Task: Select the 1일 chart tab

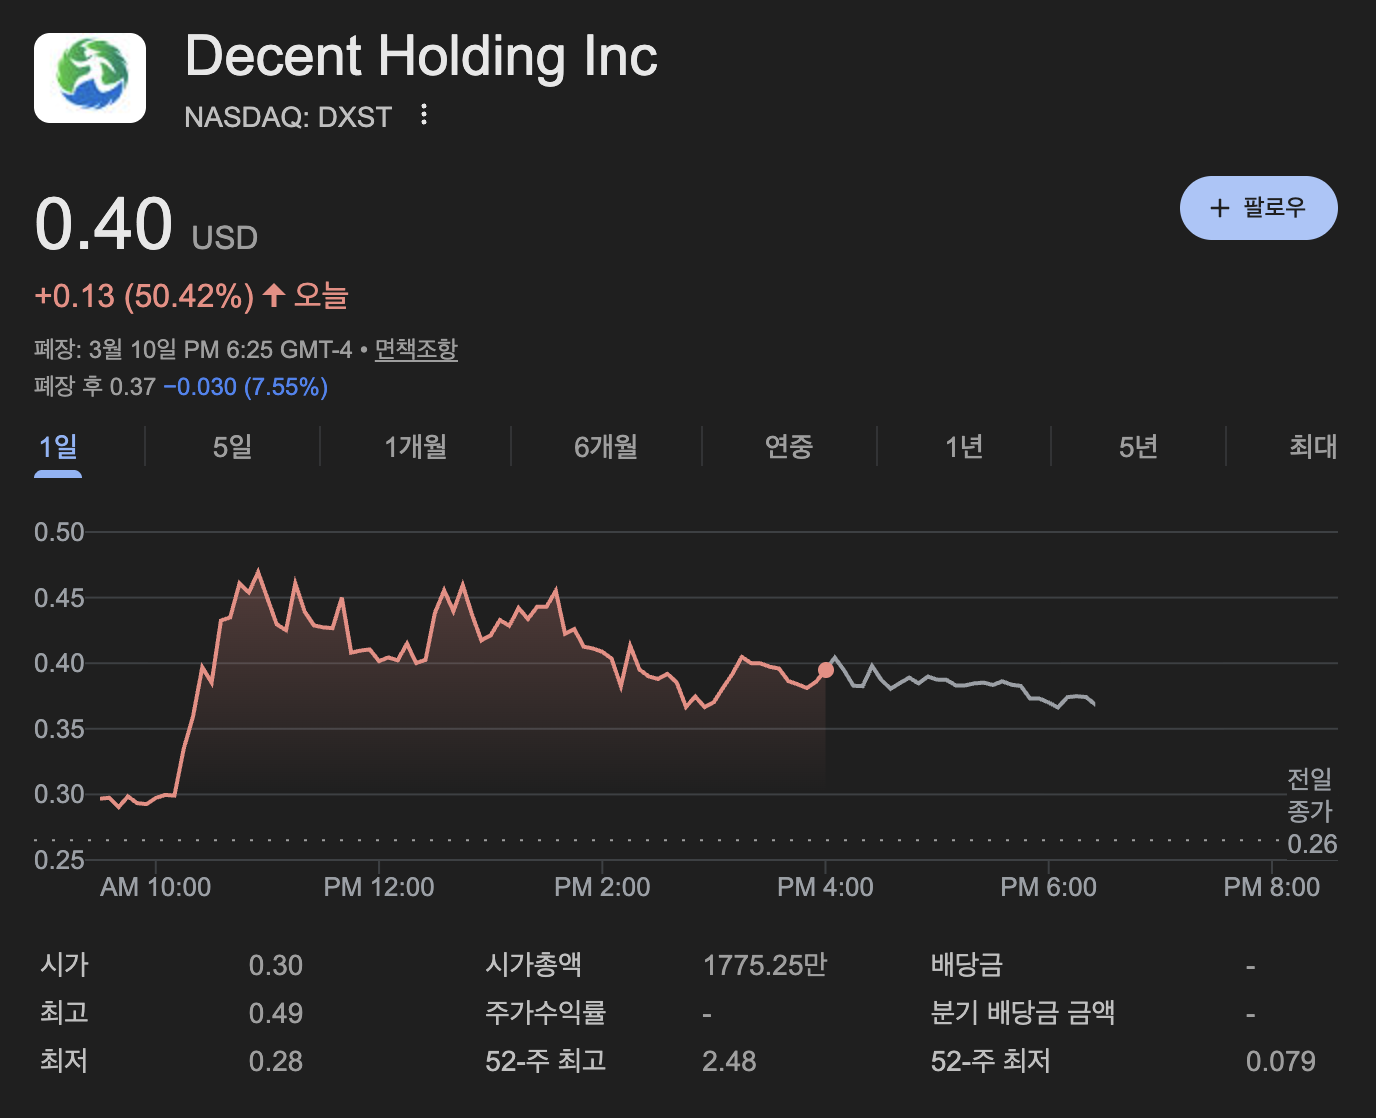Action: pyautogui.click(x=58, y=446)
